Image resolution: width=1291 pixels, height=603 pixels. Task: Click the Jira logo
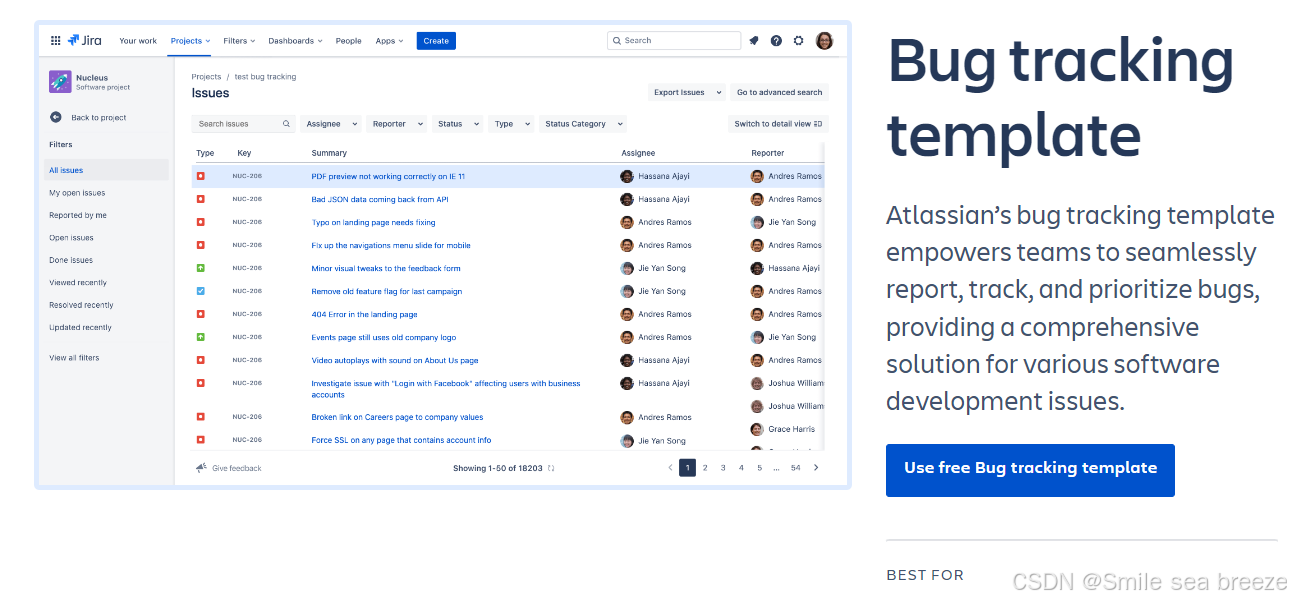pos(83,41)
